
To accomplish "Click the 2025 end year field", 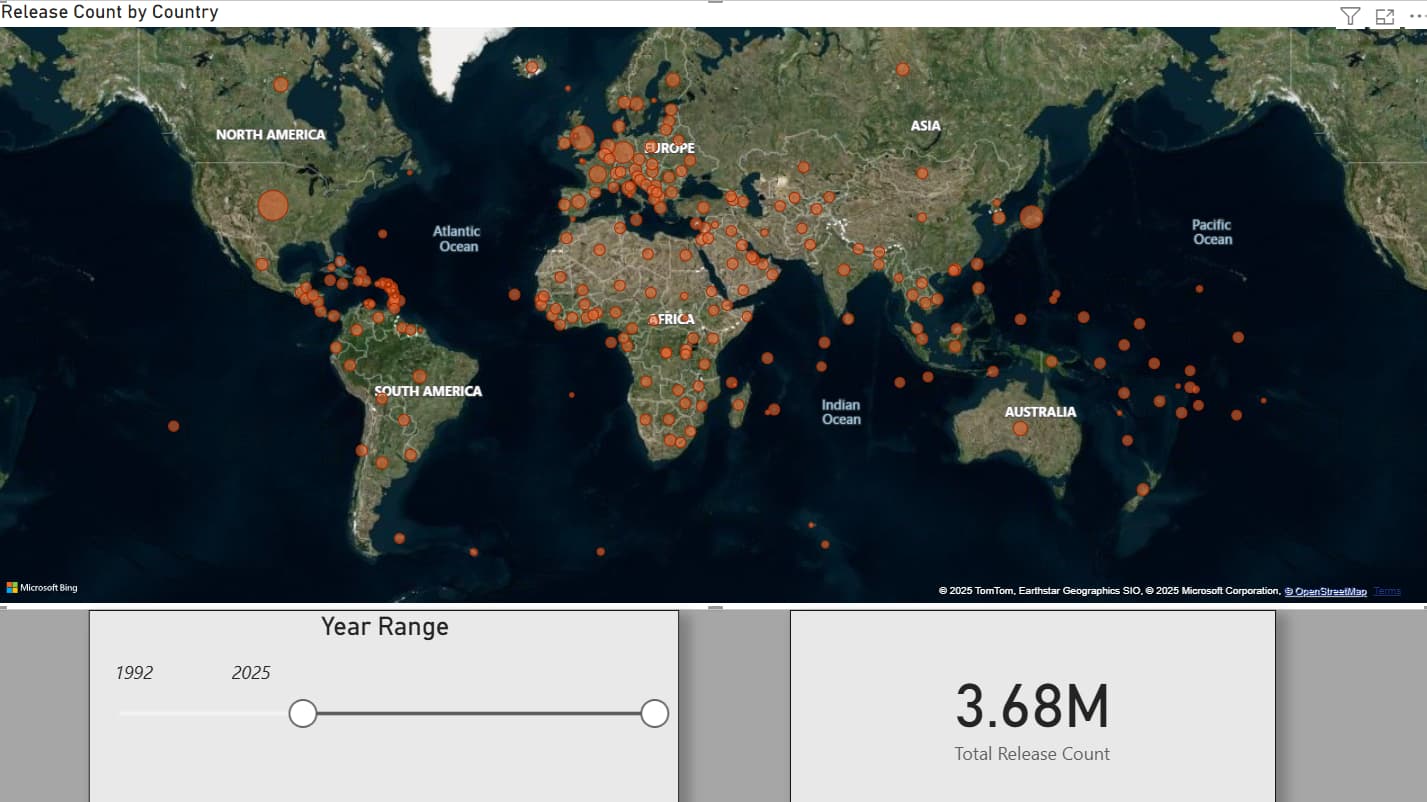I will click(251, 673).
